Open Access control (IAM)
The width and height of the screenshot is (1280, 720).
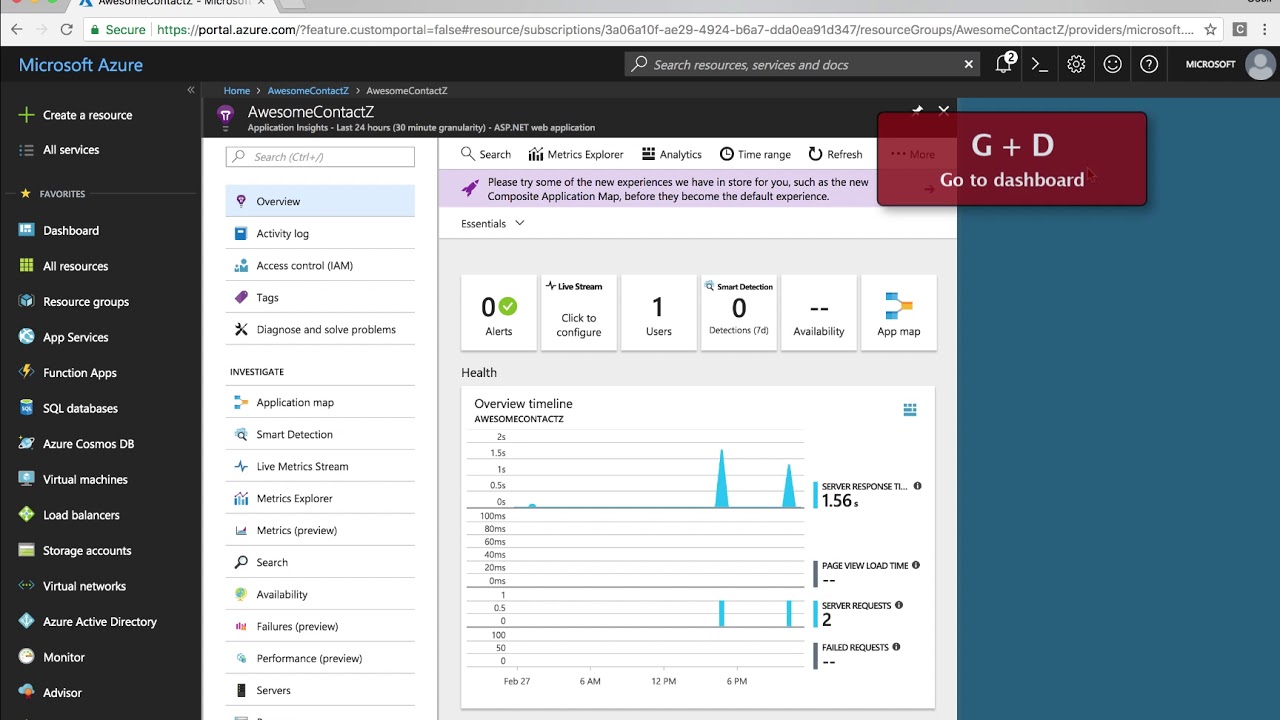coord(320,265)
